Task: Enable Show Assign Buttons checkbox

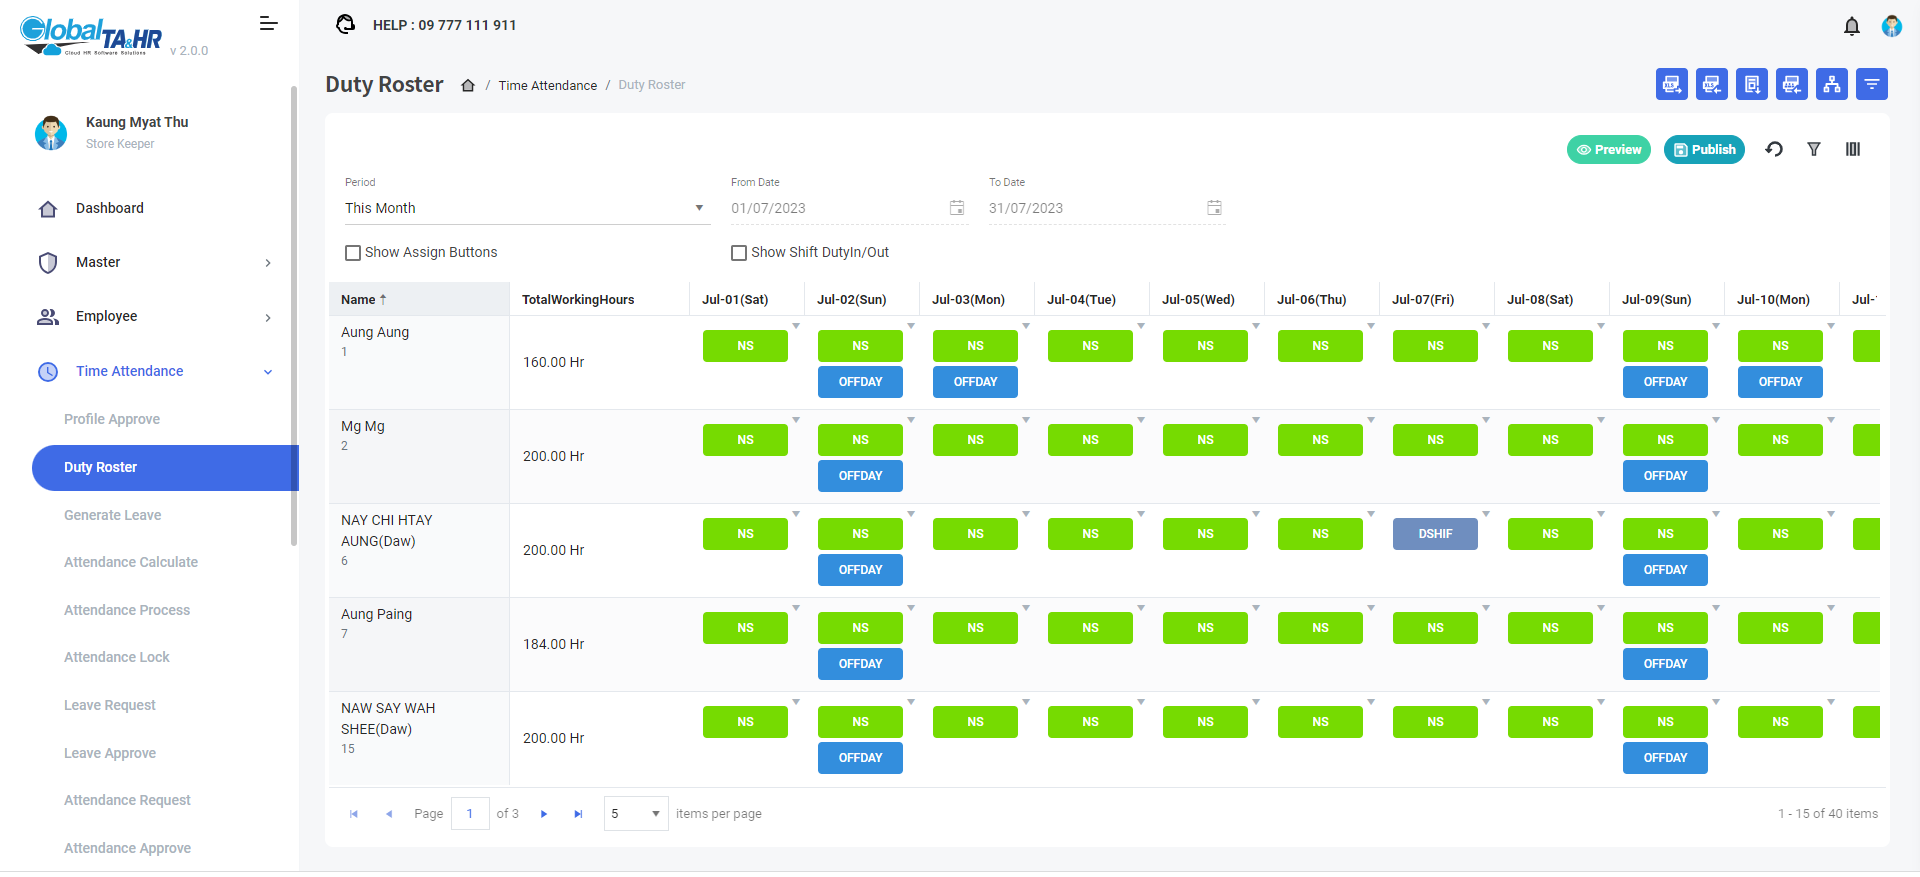Action: [353, 253]
